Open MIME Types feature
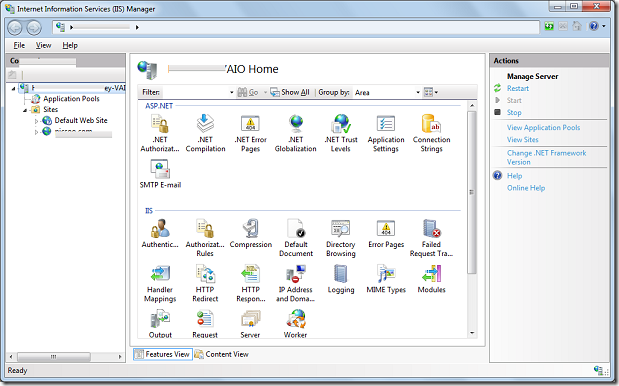 [386, 279]
